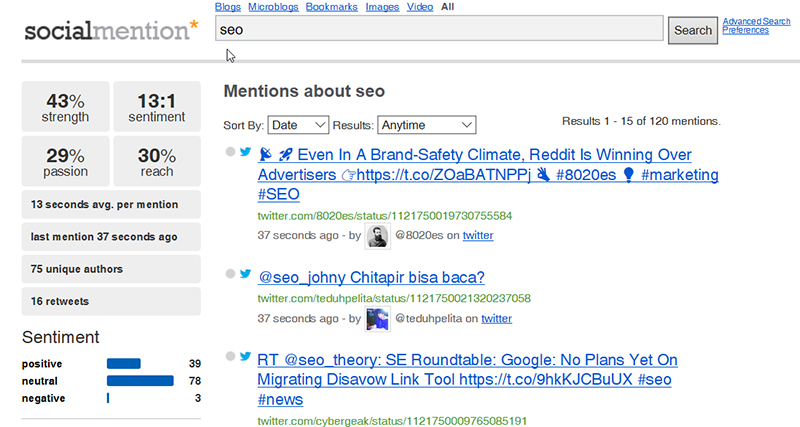The width and height of the screenshot is (800, 427).
Task: Switch to the Blogs tab
Action: coord(228,7)
